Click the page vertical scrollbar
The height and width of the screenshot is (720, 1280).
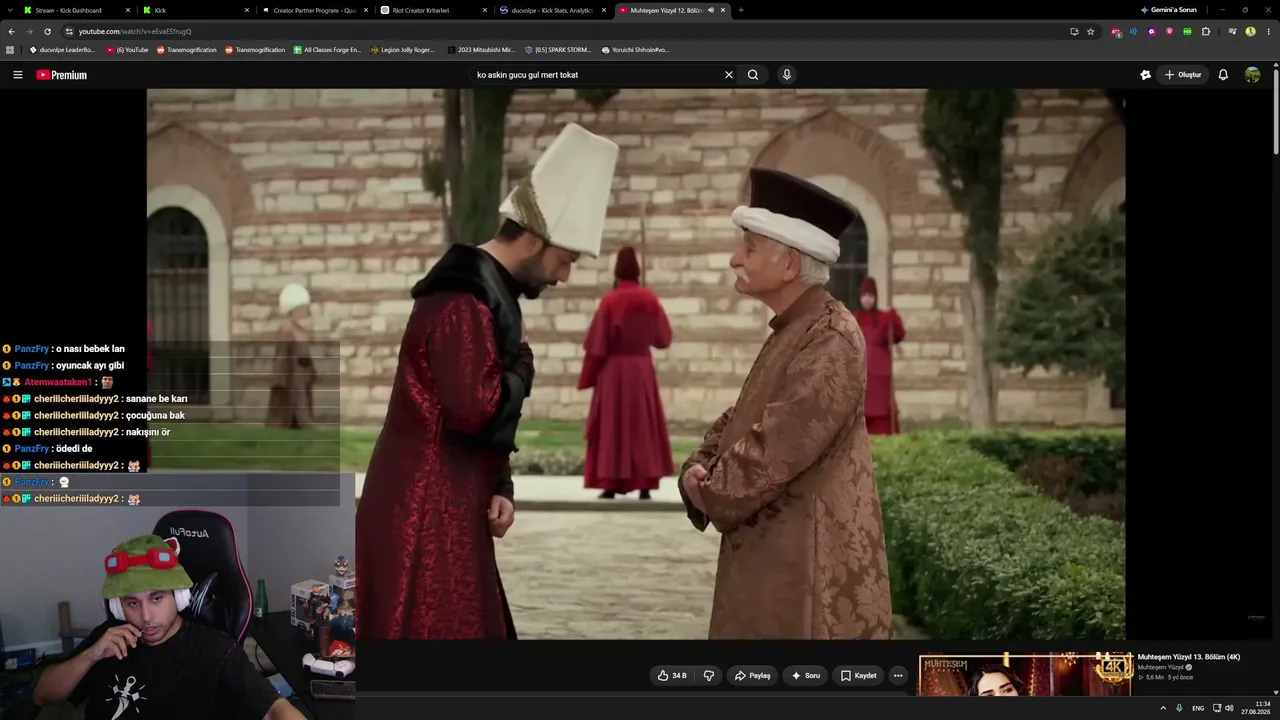click(x=1275, y=110)
